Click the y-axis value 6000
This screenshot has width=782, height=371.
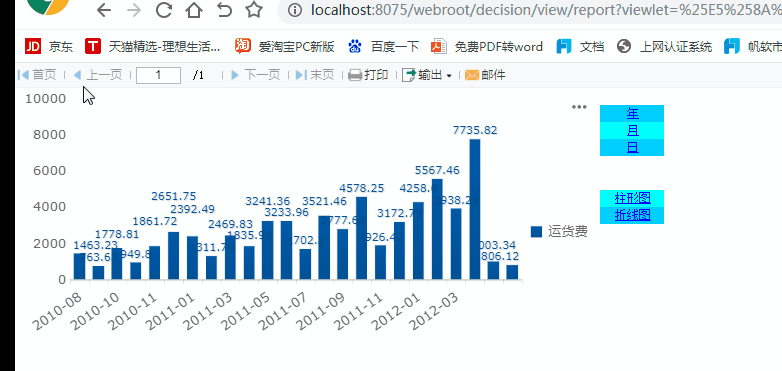(50, 171)
